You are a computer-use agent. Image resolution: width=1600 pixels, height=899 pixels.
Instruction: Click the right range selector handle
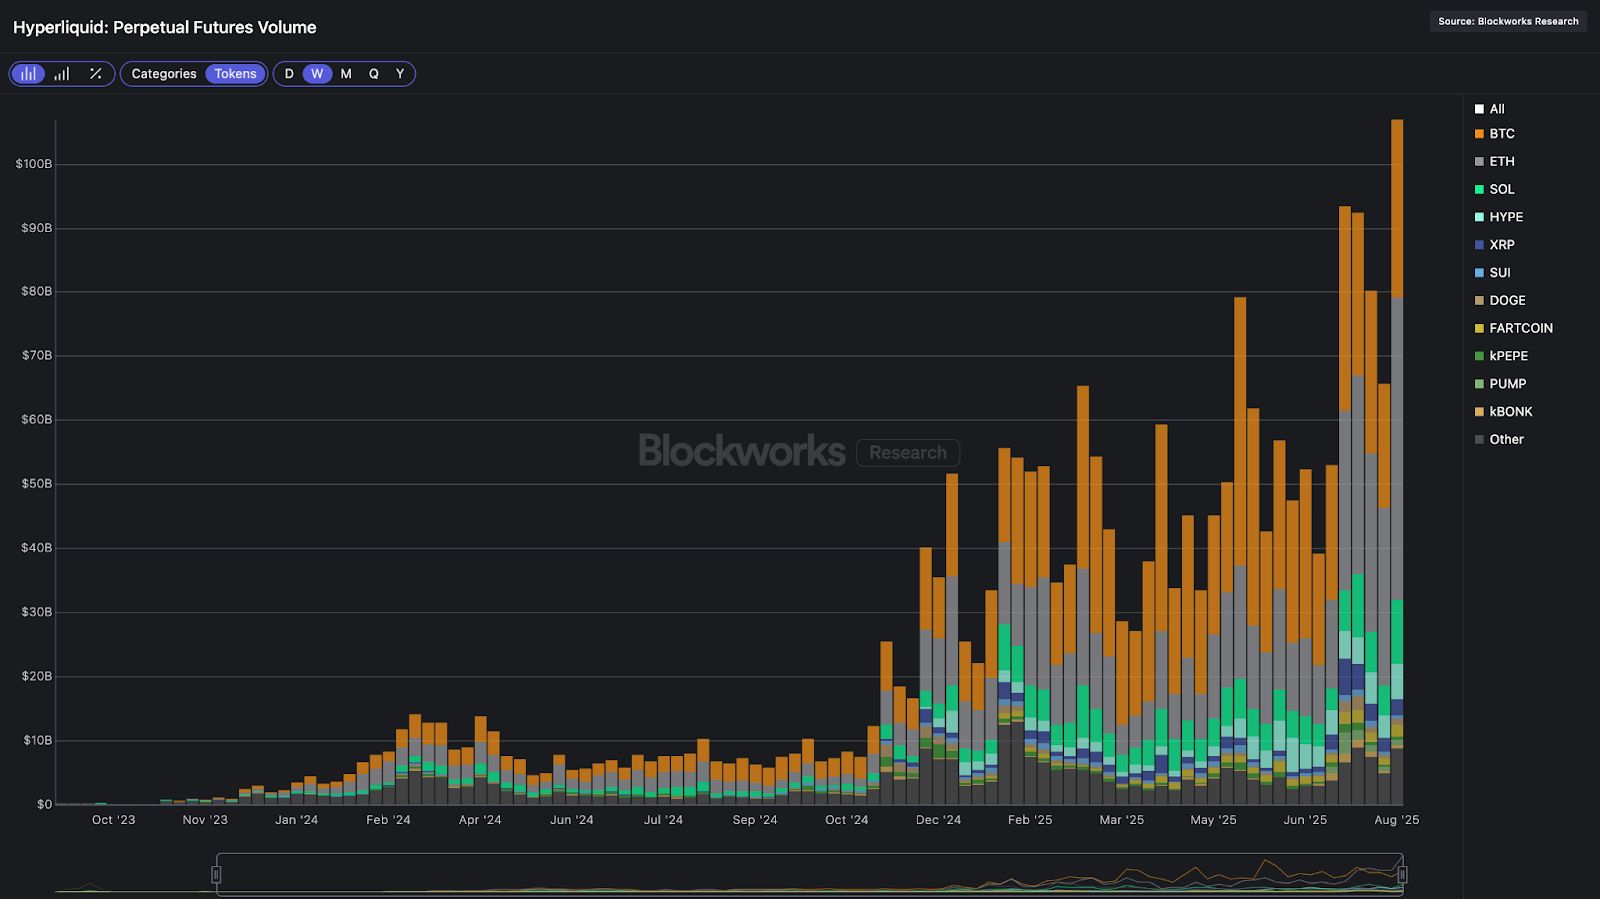click(x=1402, y=875)
